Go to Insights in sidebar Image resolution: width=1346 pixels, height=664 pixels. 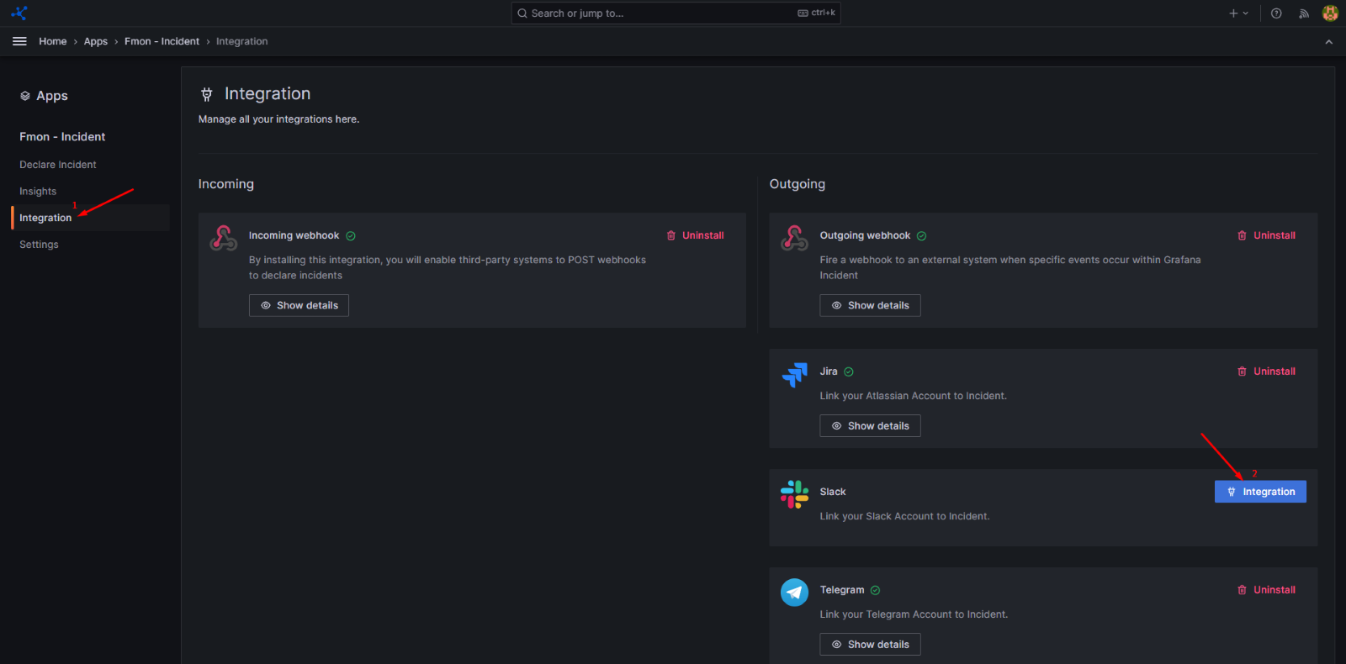click(x=38, y=191)
